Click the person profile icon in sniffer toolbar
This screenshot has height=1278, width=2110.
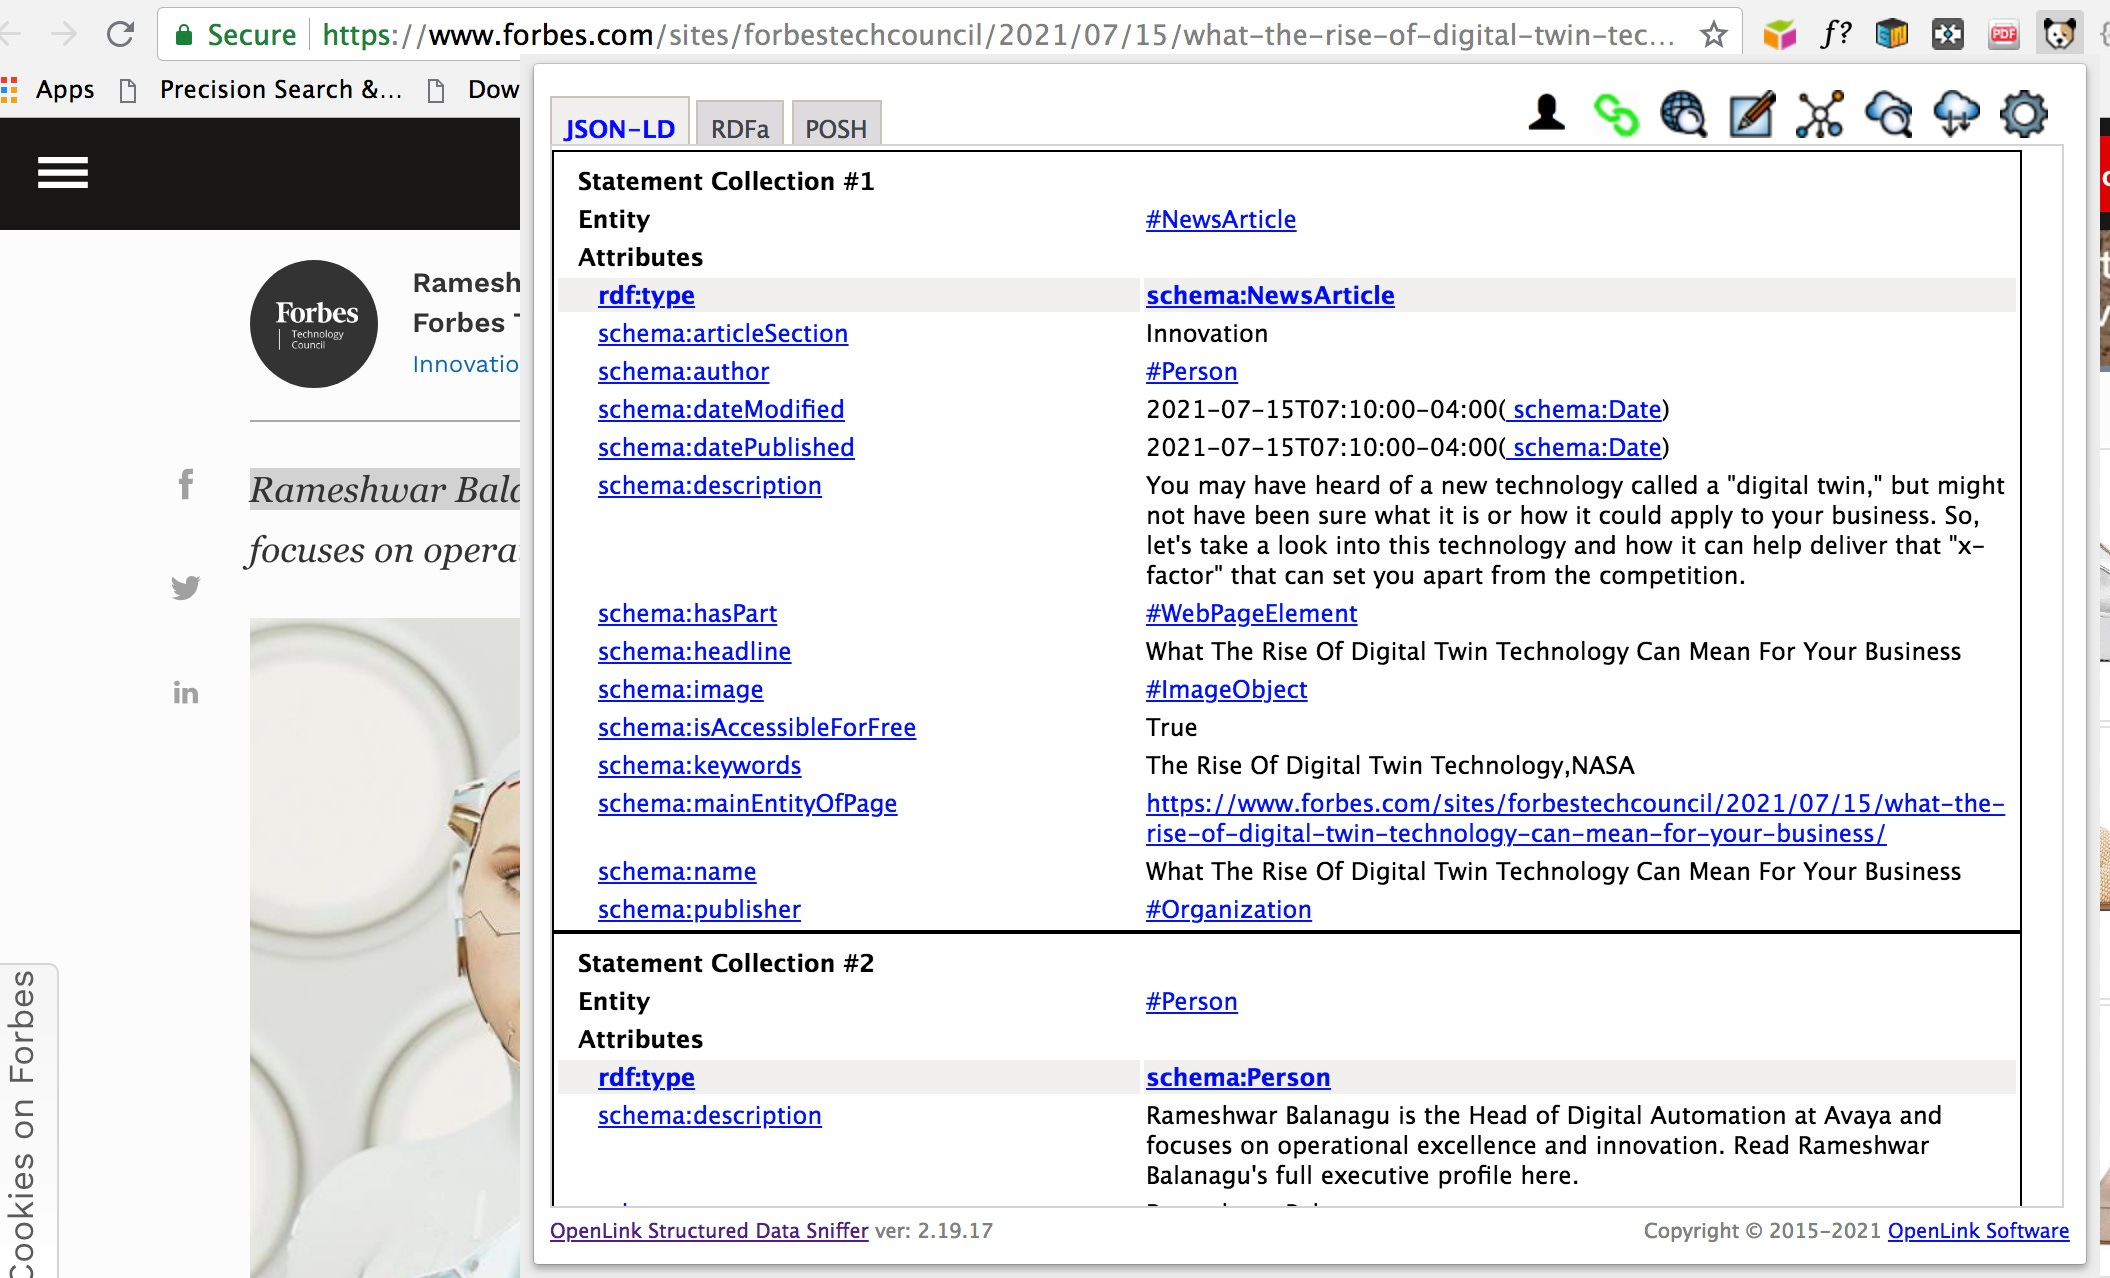[x=1546, y=113]
